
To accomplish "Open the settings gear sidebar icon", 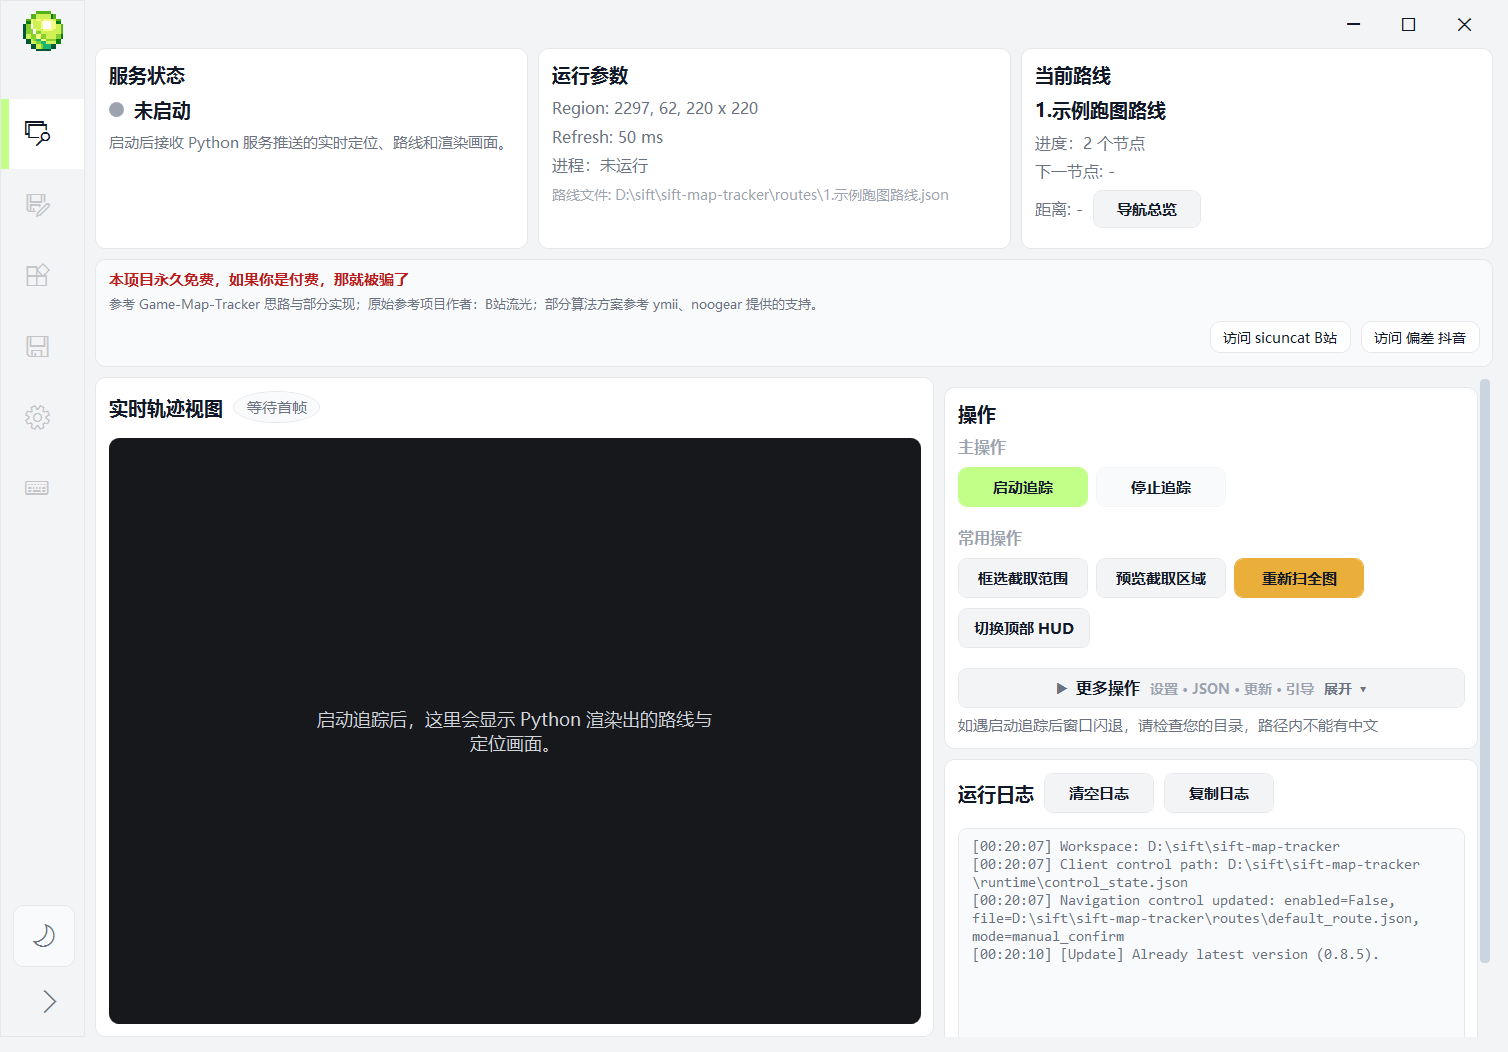I will coord(38,417).
